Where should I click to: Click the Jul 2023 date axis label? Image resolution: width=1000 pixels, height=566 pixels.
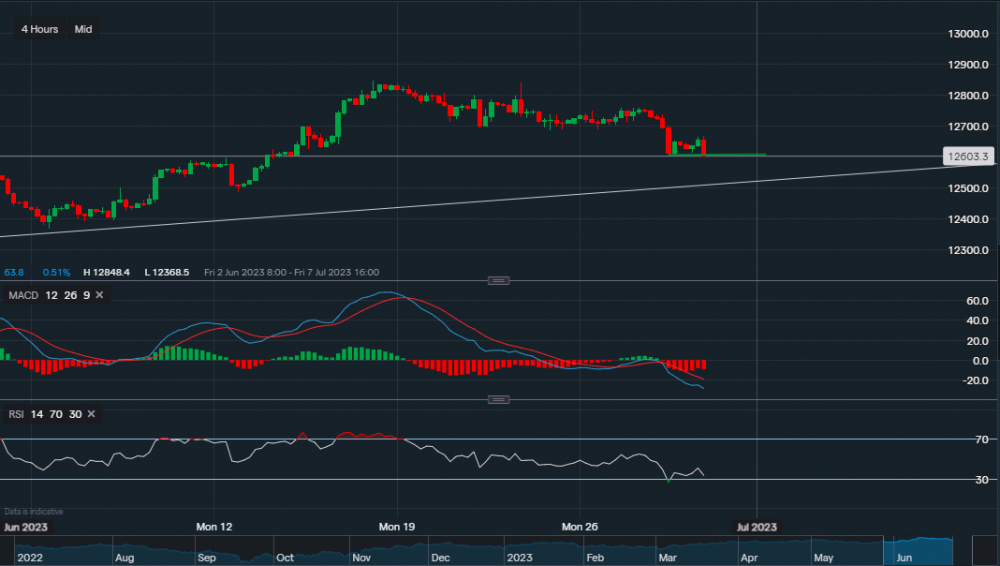tap(756, 526)
